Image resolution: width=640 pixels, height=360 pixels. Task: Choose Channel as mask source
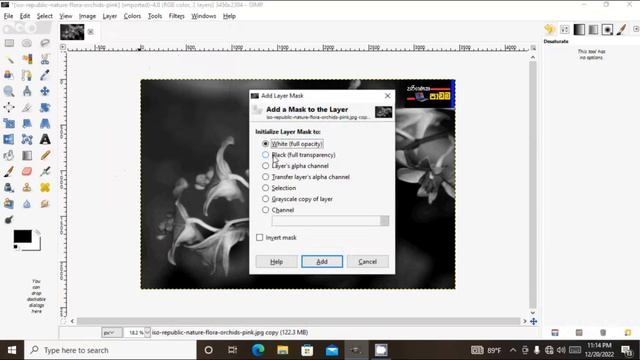point(278,210)
